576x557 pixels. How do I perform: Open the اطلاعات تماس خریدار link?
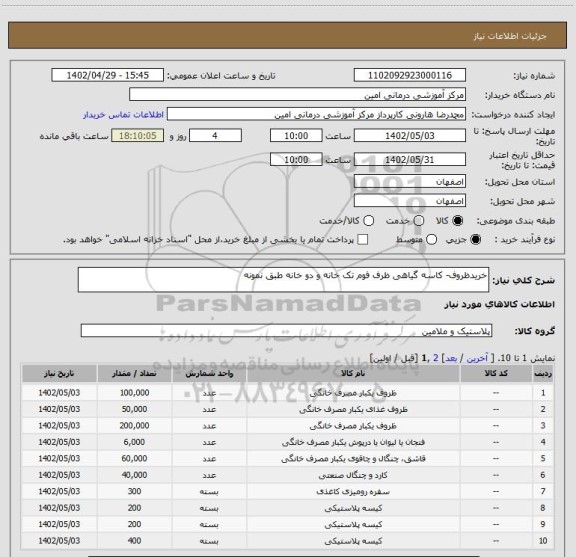[123, 115]
